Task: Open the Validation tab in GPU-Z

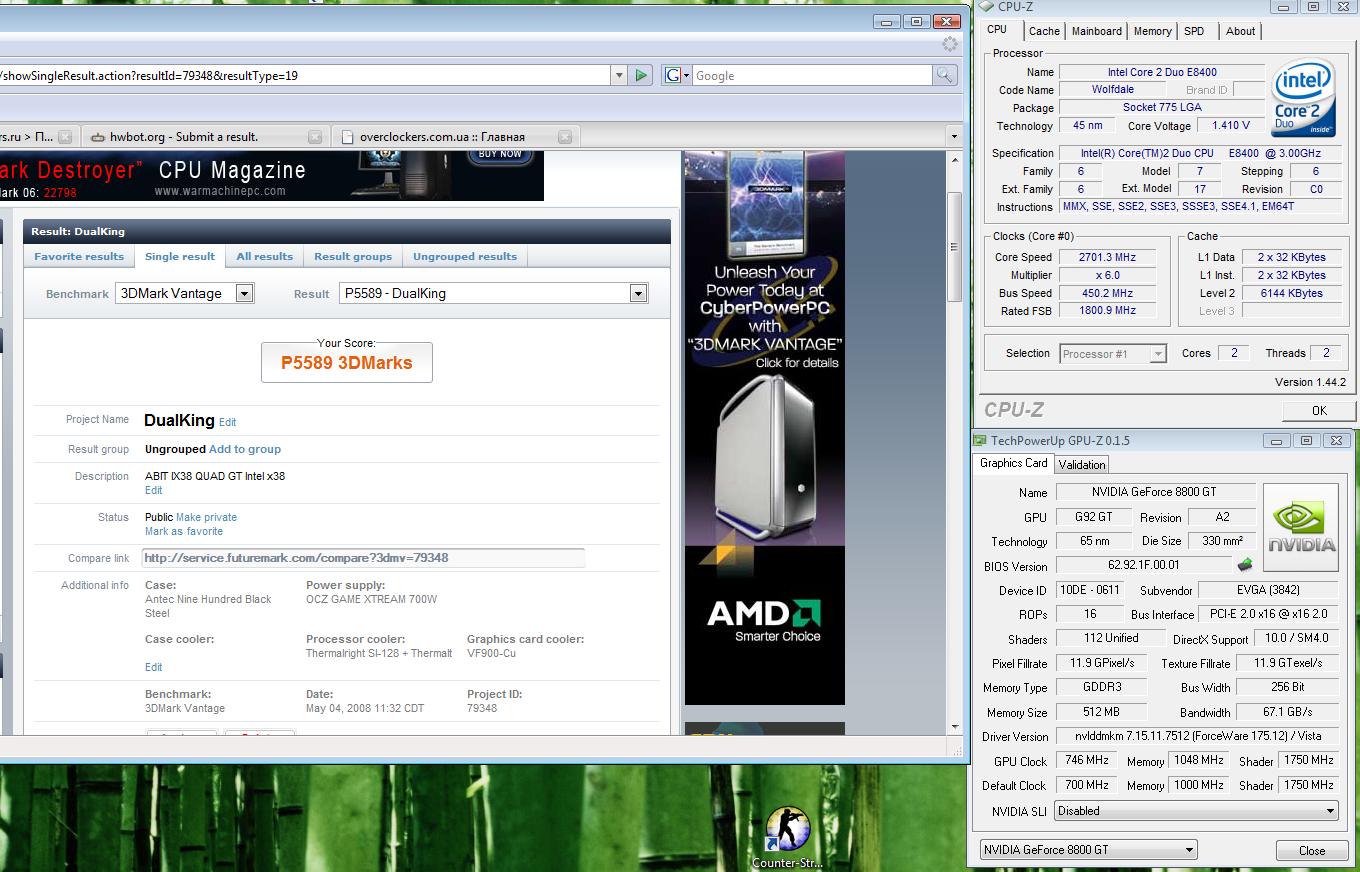Action: click(1081, 464)
